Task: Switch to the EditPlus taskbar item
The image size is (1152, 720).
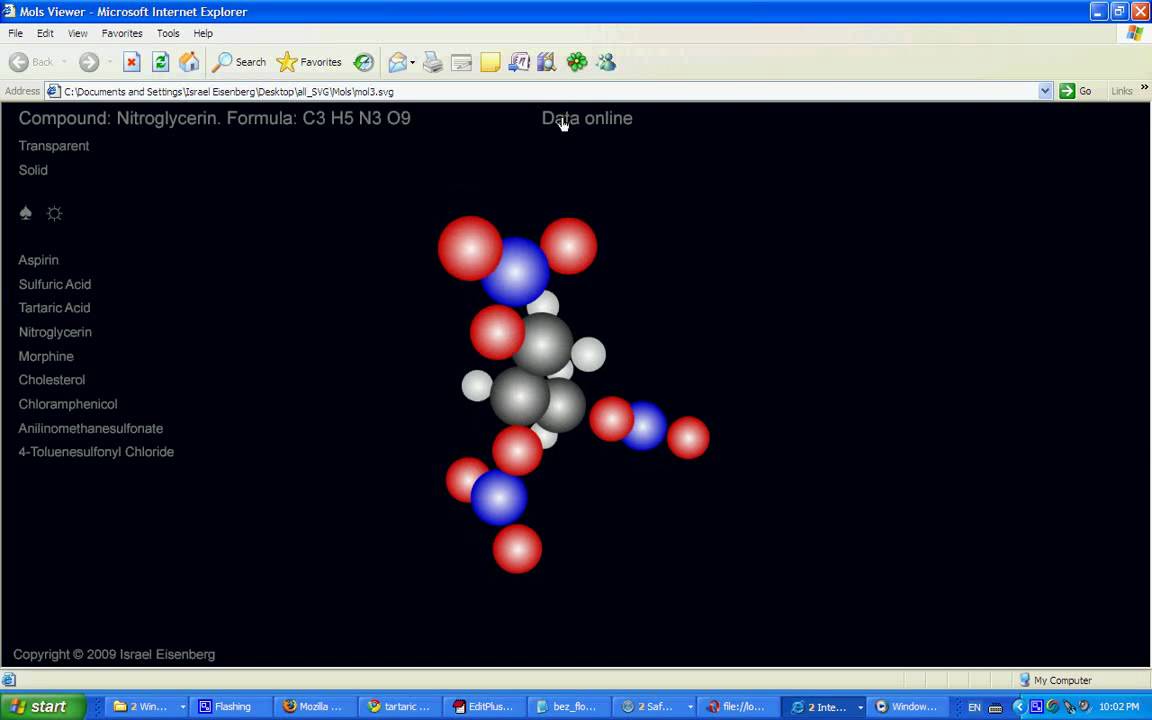Action: [x=486, y=707]
